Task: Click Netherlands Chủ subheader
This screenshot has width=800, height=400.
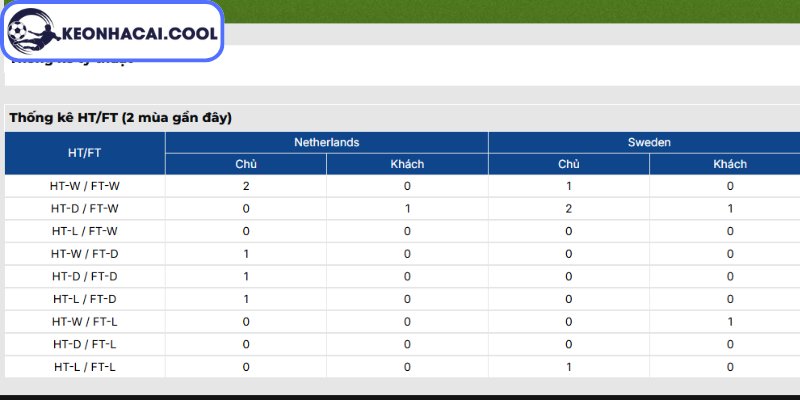Action: pos(246,164)
